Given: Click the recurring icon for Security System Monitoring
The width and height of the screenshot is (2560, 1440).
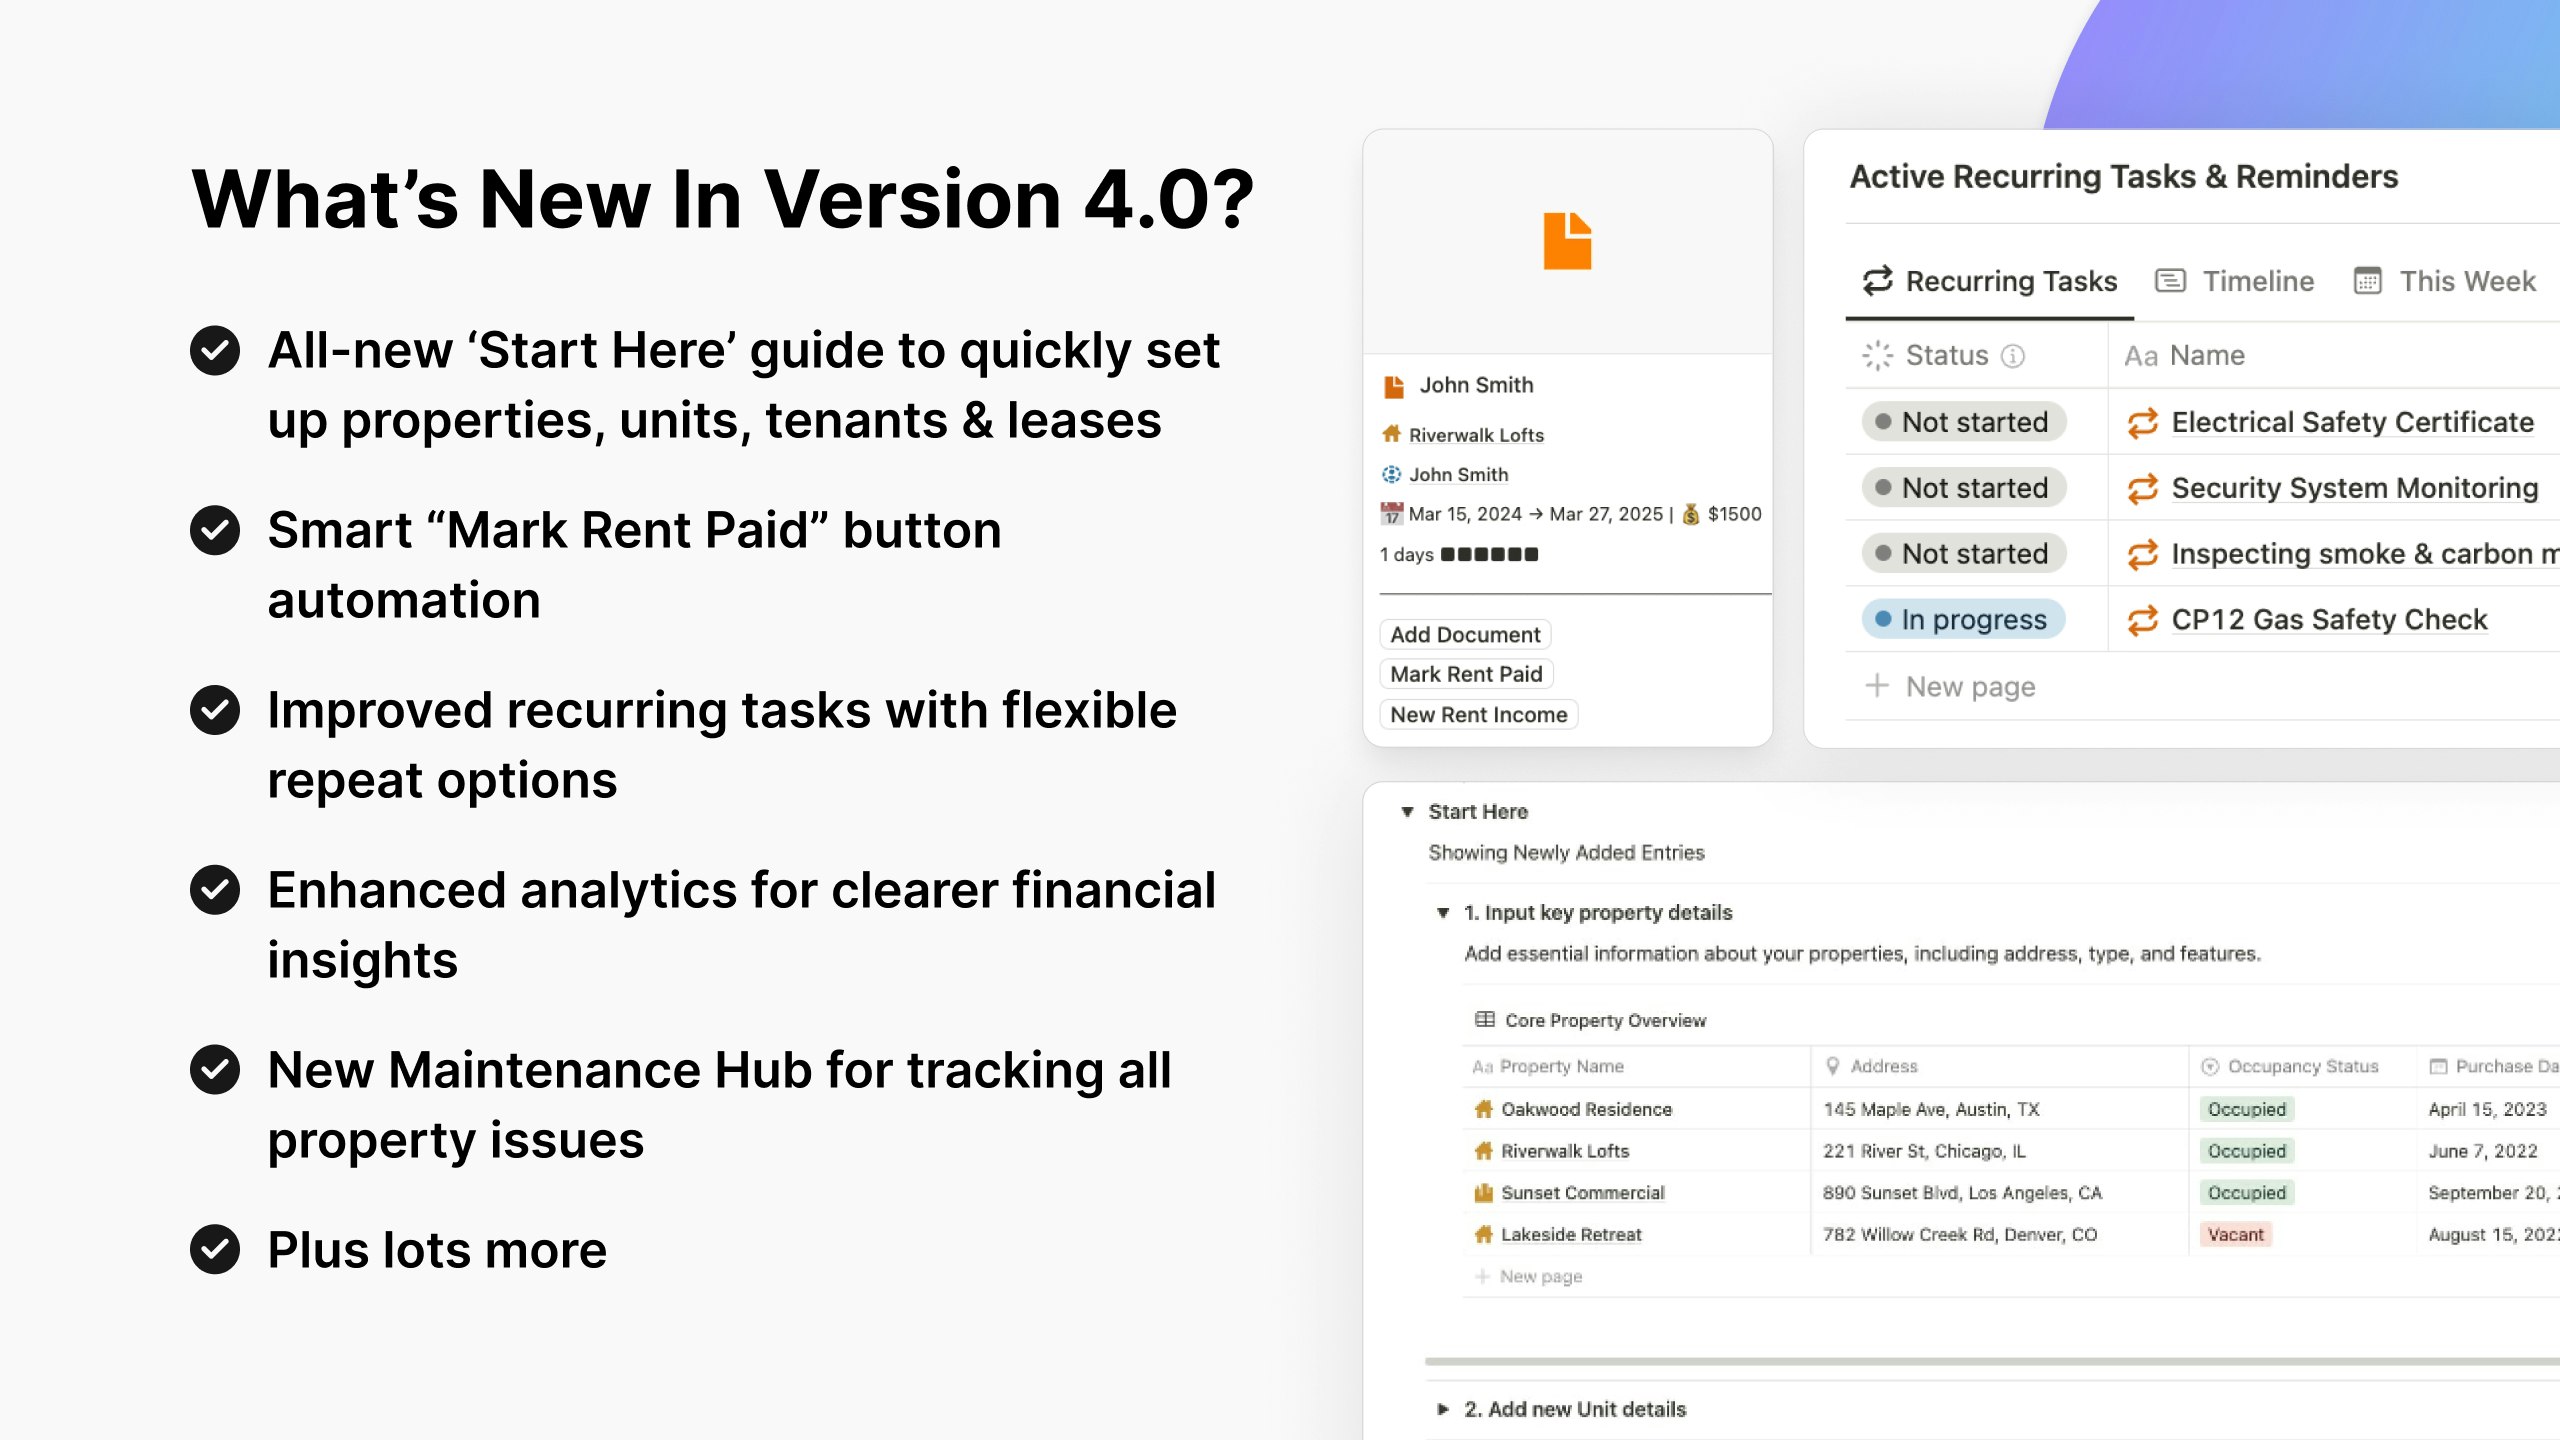Looking at the screenshot, I should pyautogui.click(x=2142, y=489).
